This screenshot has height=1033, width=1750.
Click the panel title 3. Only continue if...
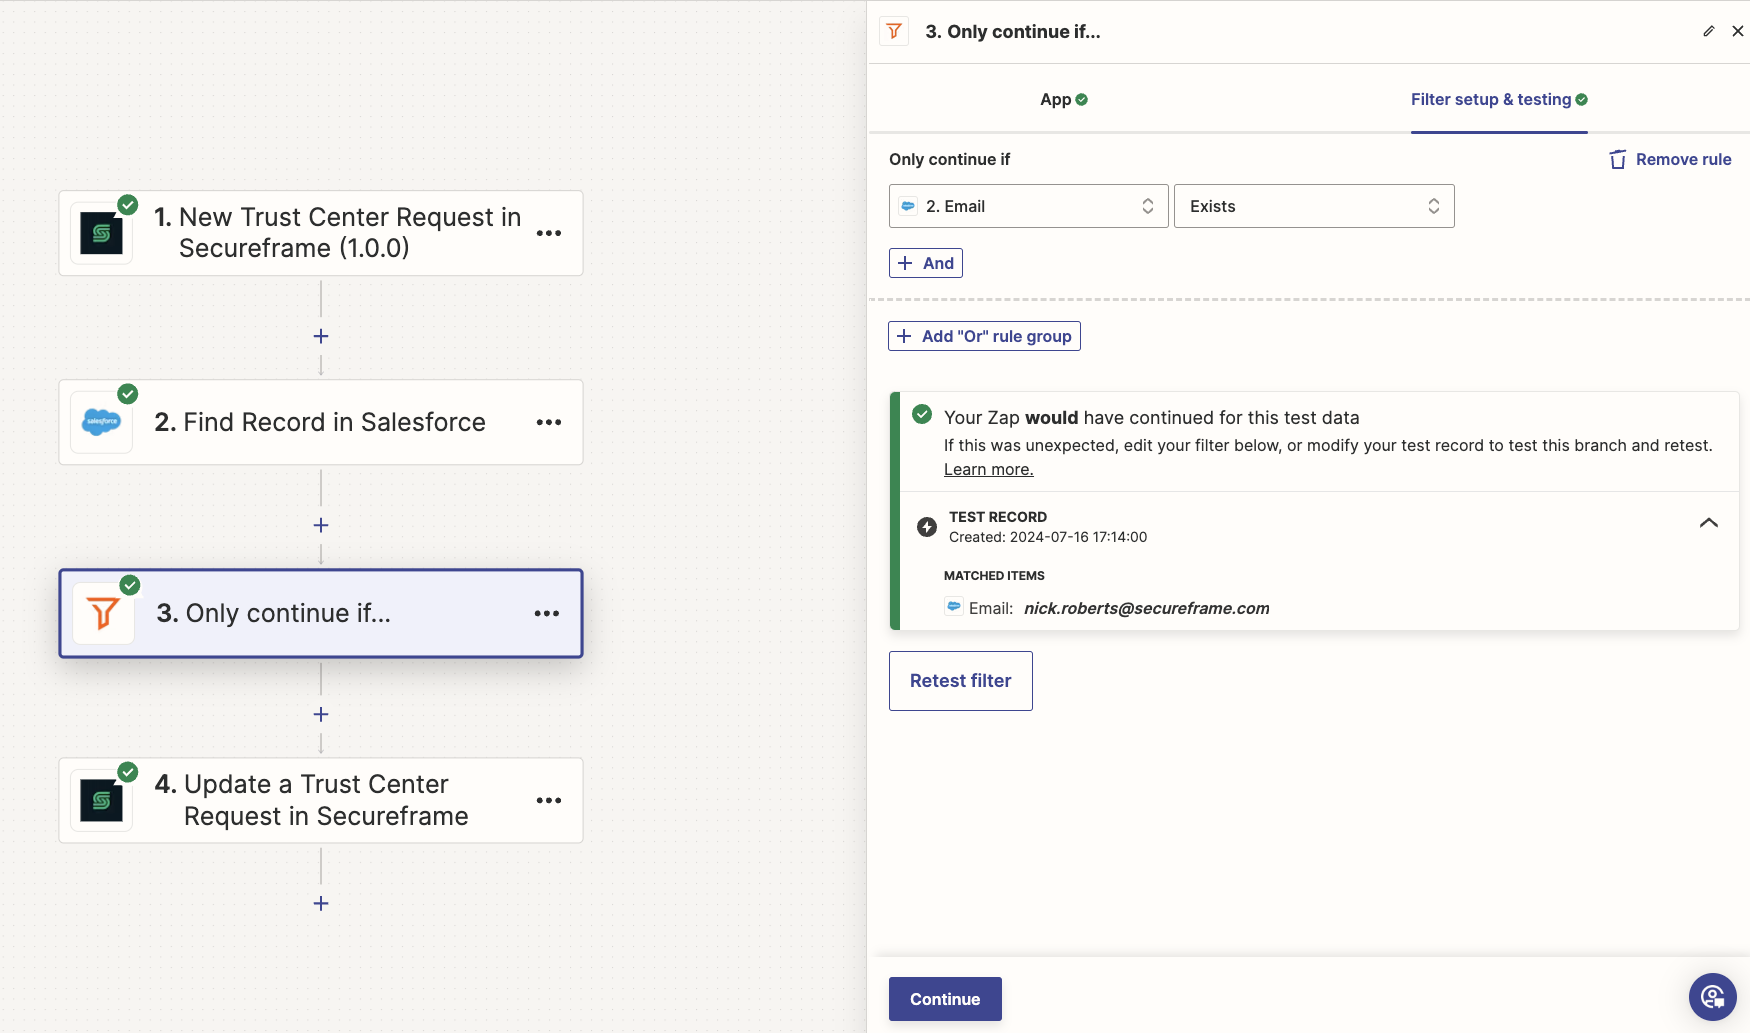(1013, 31)
